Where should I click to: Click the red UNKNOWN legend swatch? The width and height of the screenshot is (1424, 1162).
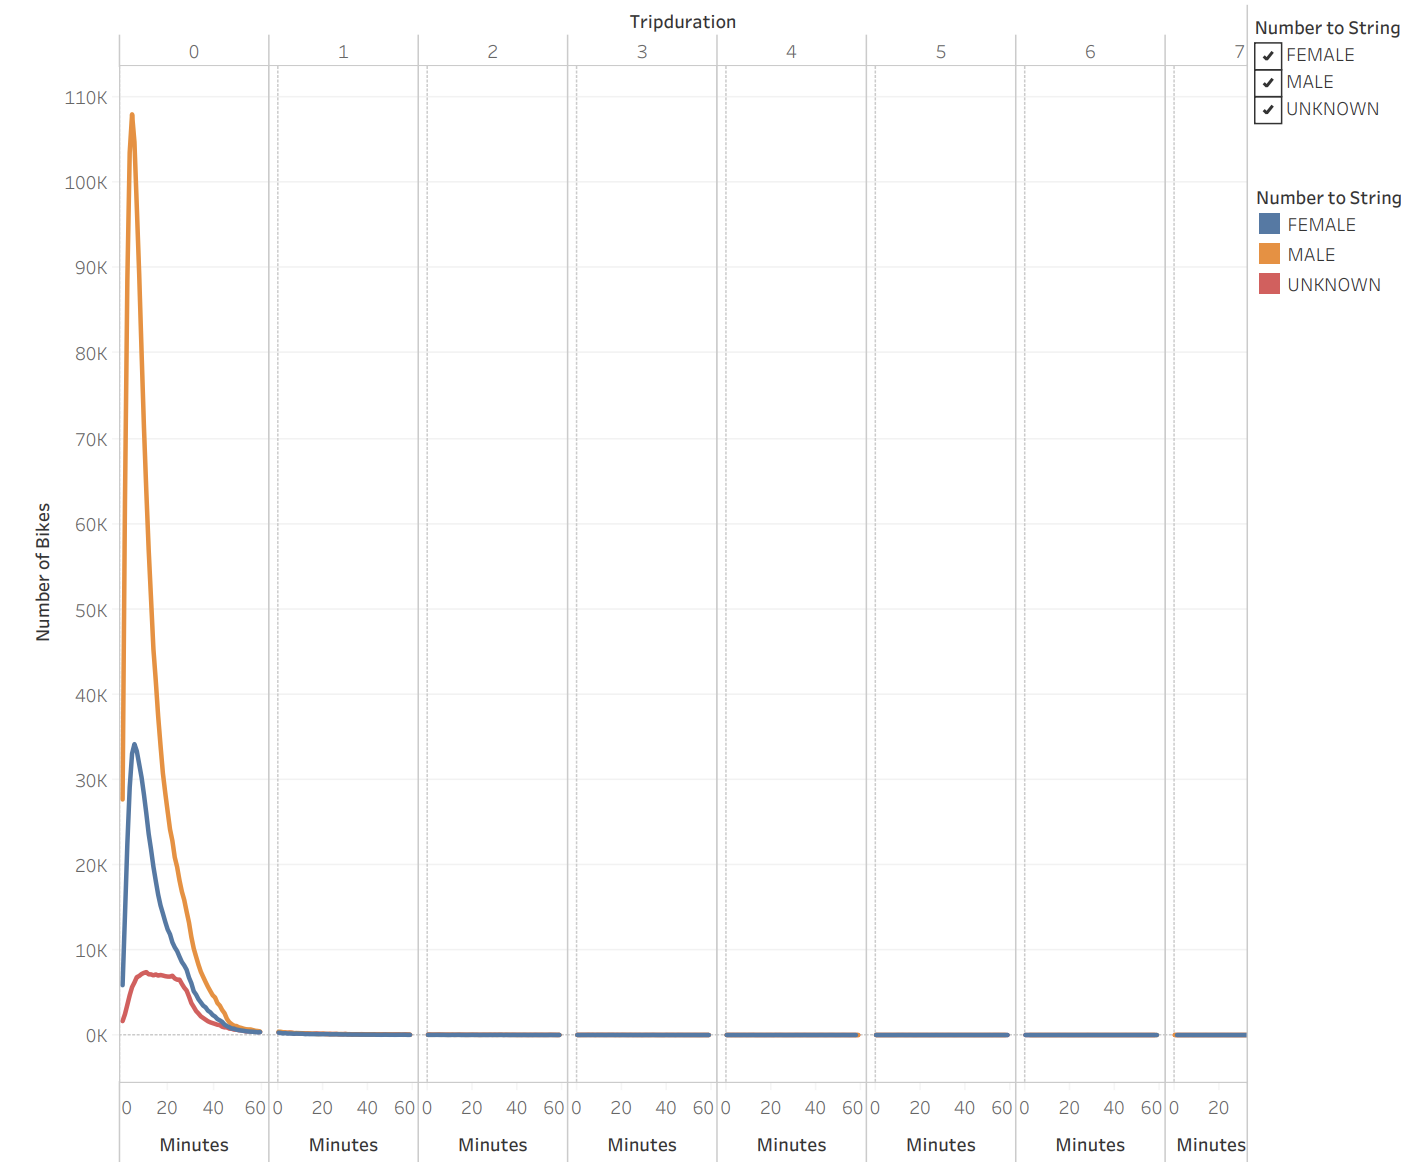(1269, 284)
